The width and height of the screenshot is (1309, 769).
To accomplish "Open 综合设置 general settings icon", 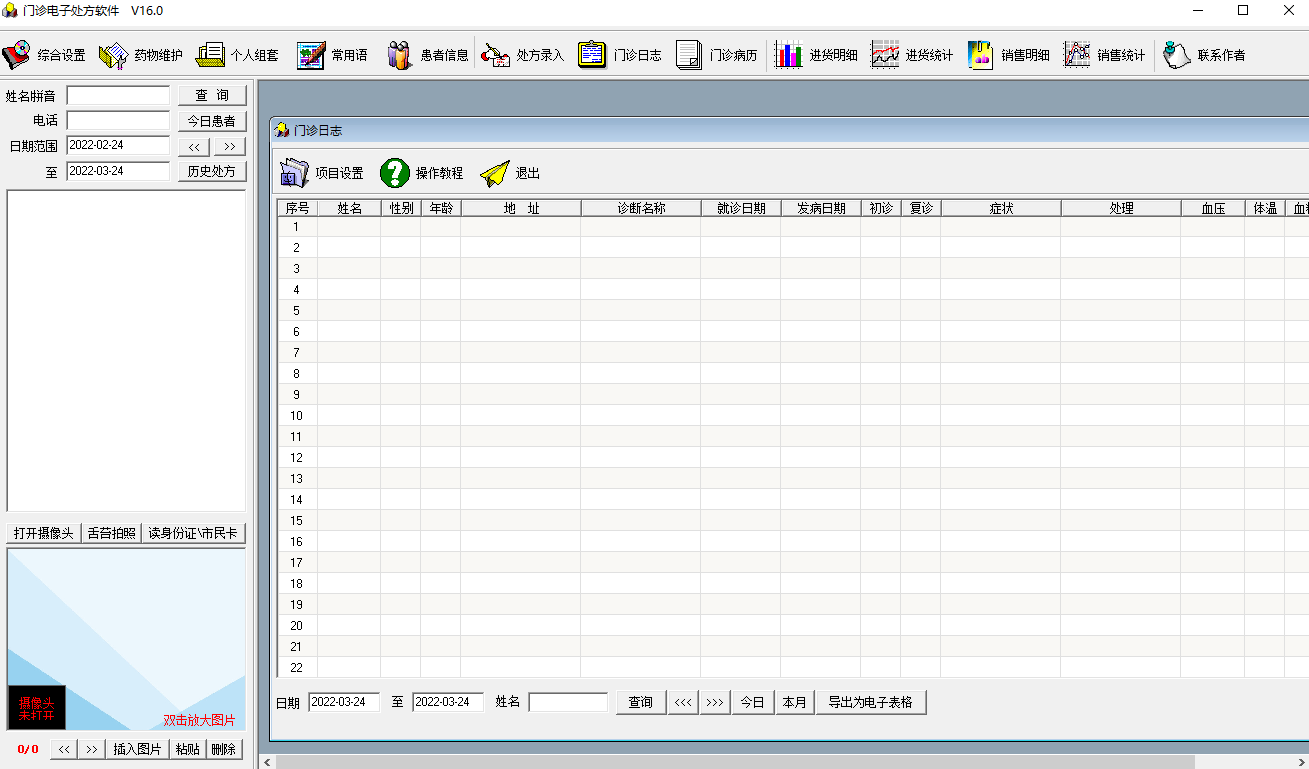I will (17, 55).
